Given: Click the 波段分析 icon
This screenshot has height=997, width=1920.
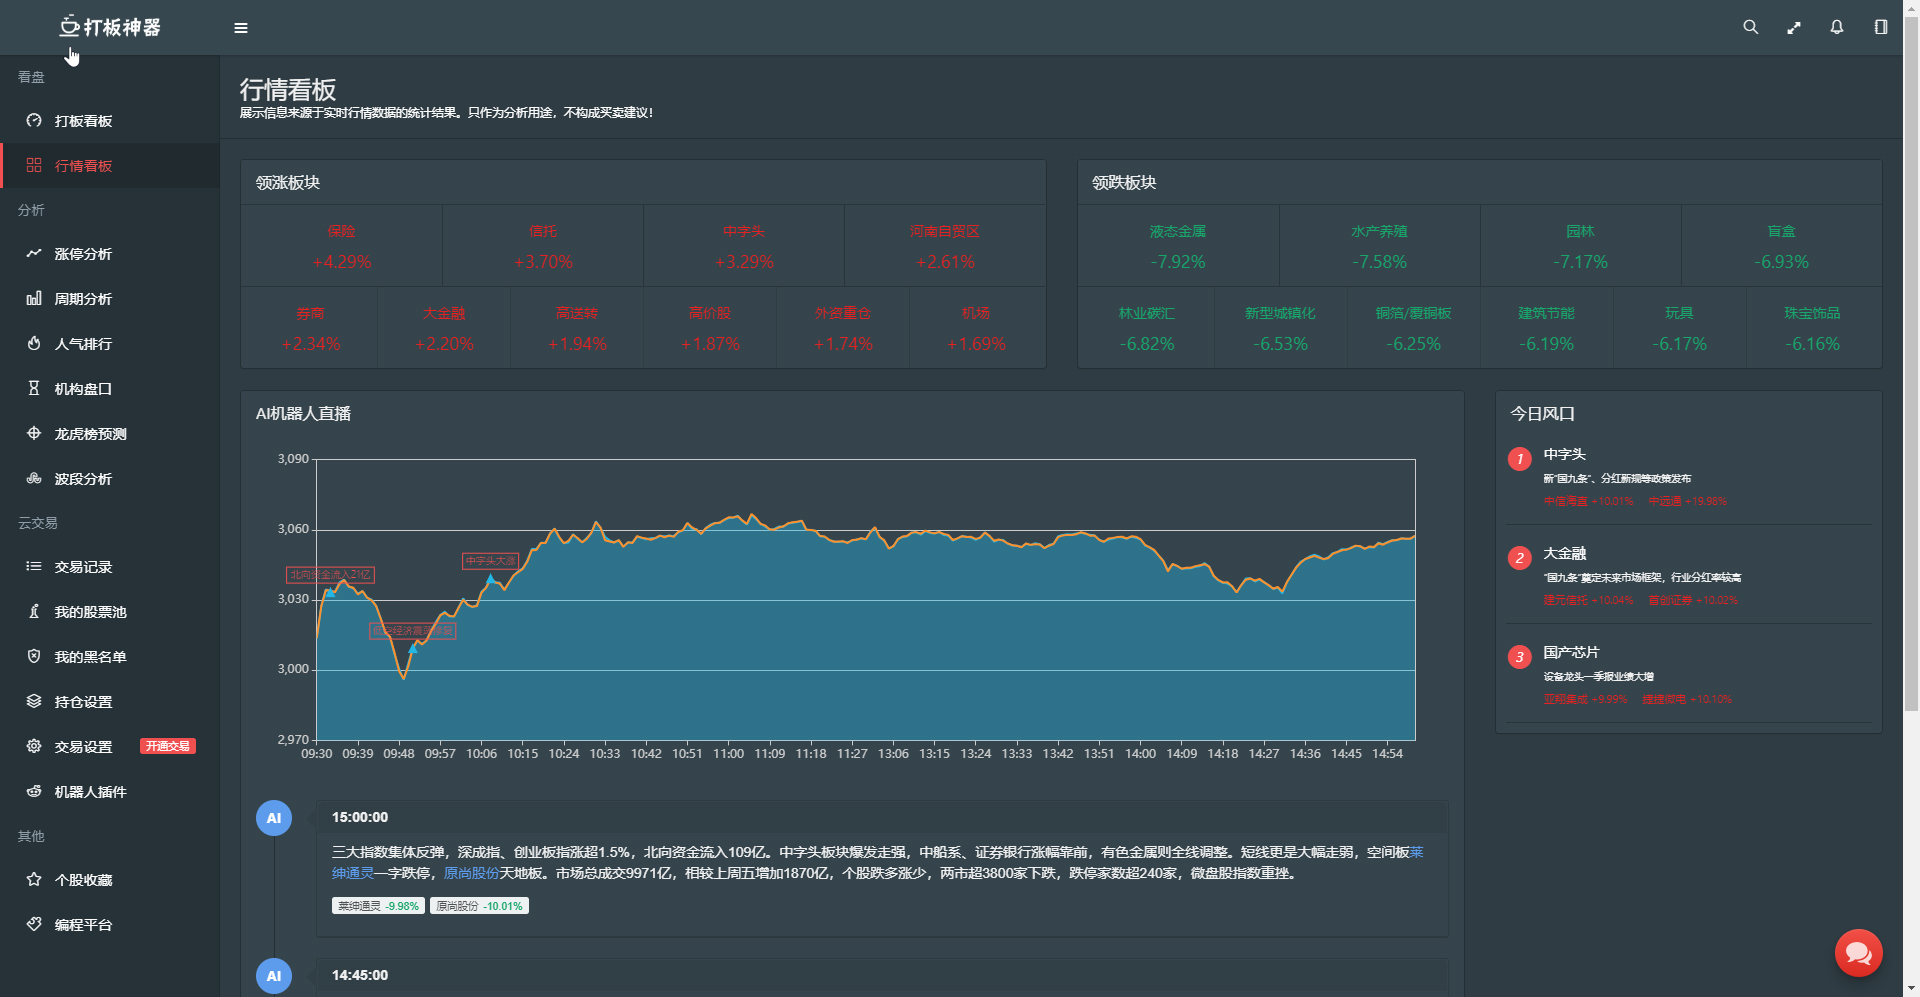Looking at the screenshot, I should point(34,479).
